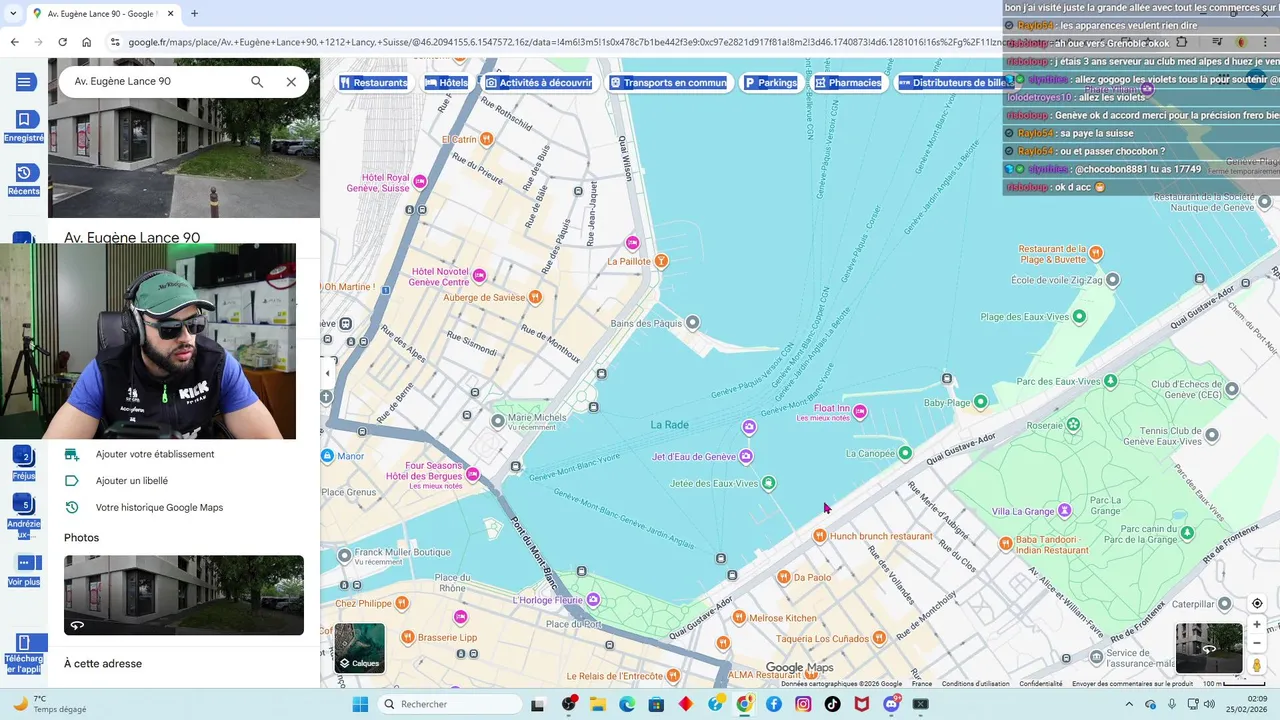1280x720 pixels.
Task: Select the Villa La Grange marker
Action: 1064,511
